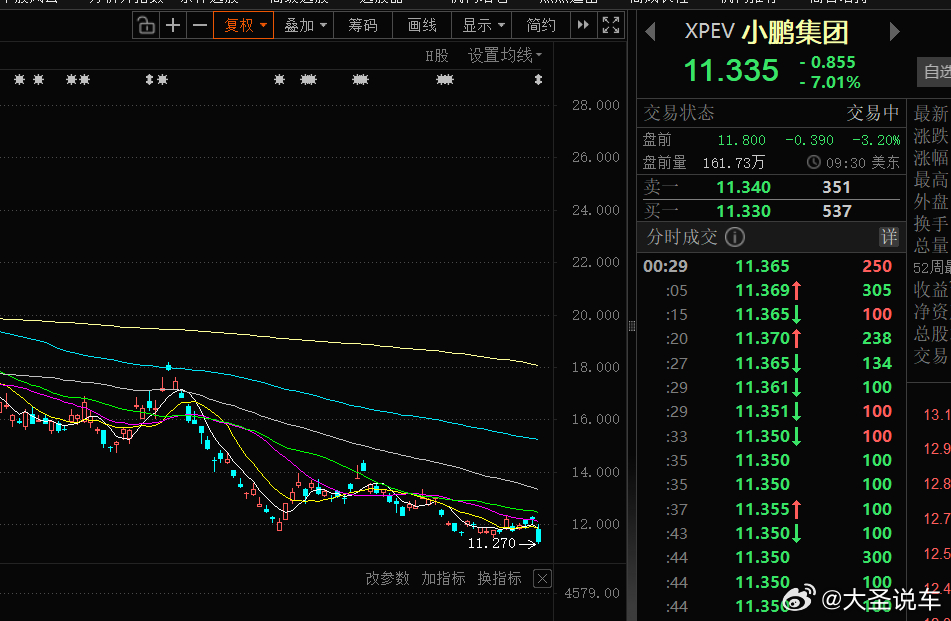Click the 09:30 美东 clock icon

814,163
